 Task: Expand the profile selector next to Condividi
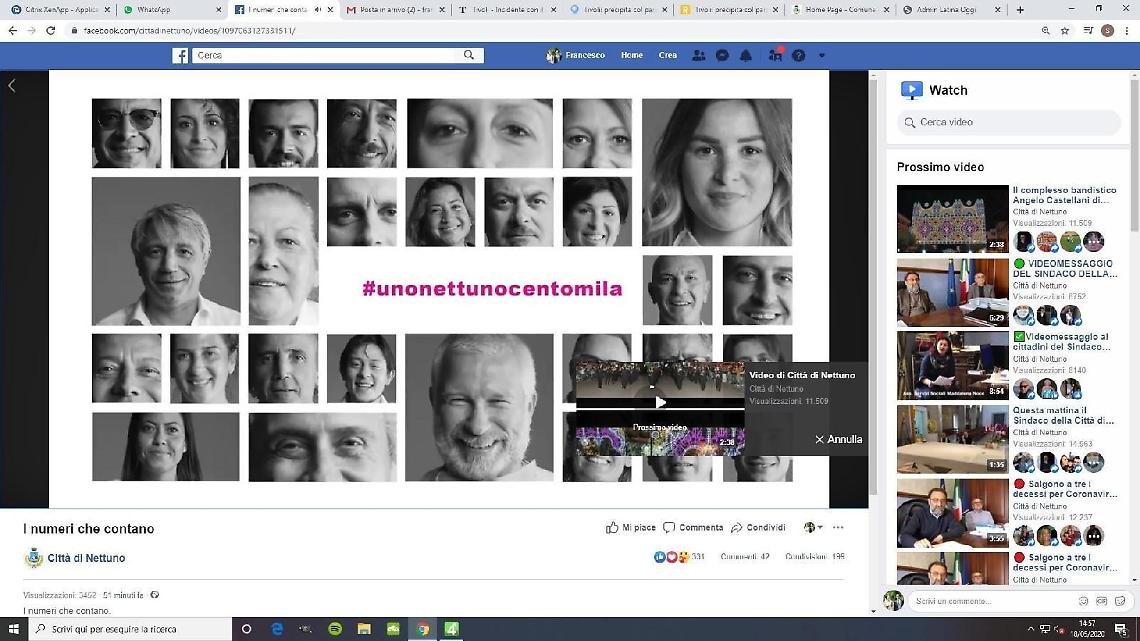coord(813,528)
